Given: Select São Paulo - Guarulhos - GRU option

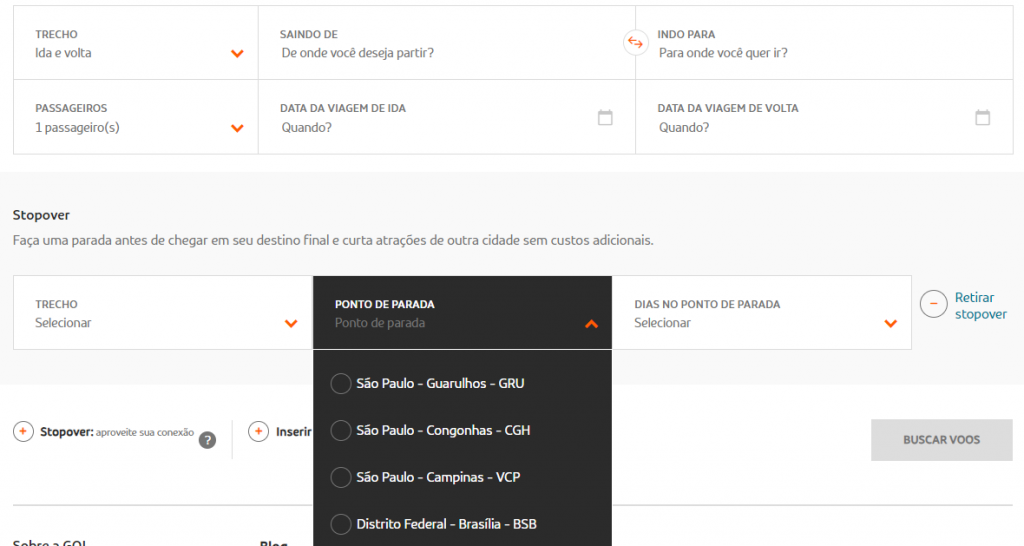Looking at the screenshot, I should tap(341, 383).
